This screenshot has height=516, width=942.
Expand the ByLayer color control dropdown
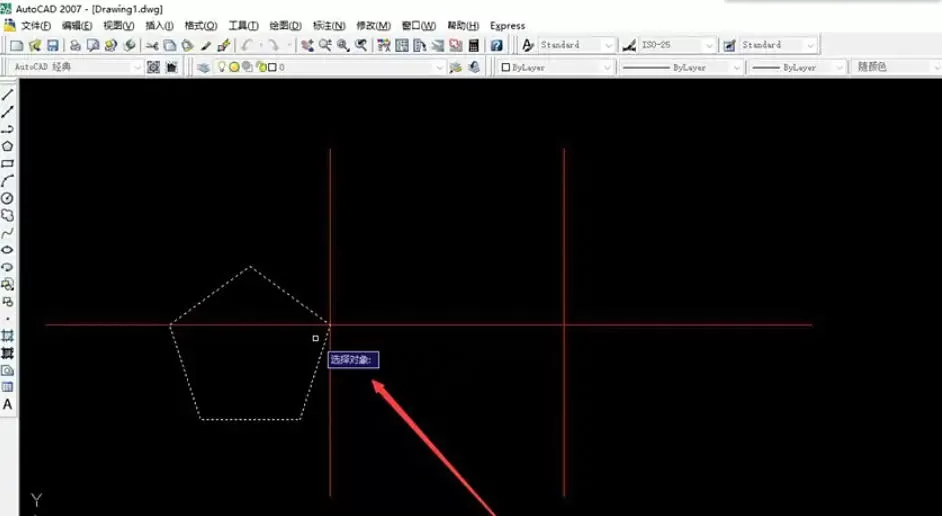(x=607, y=67)
